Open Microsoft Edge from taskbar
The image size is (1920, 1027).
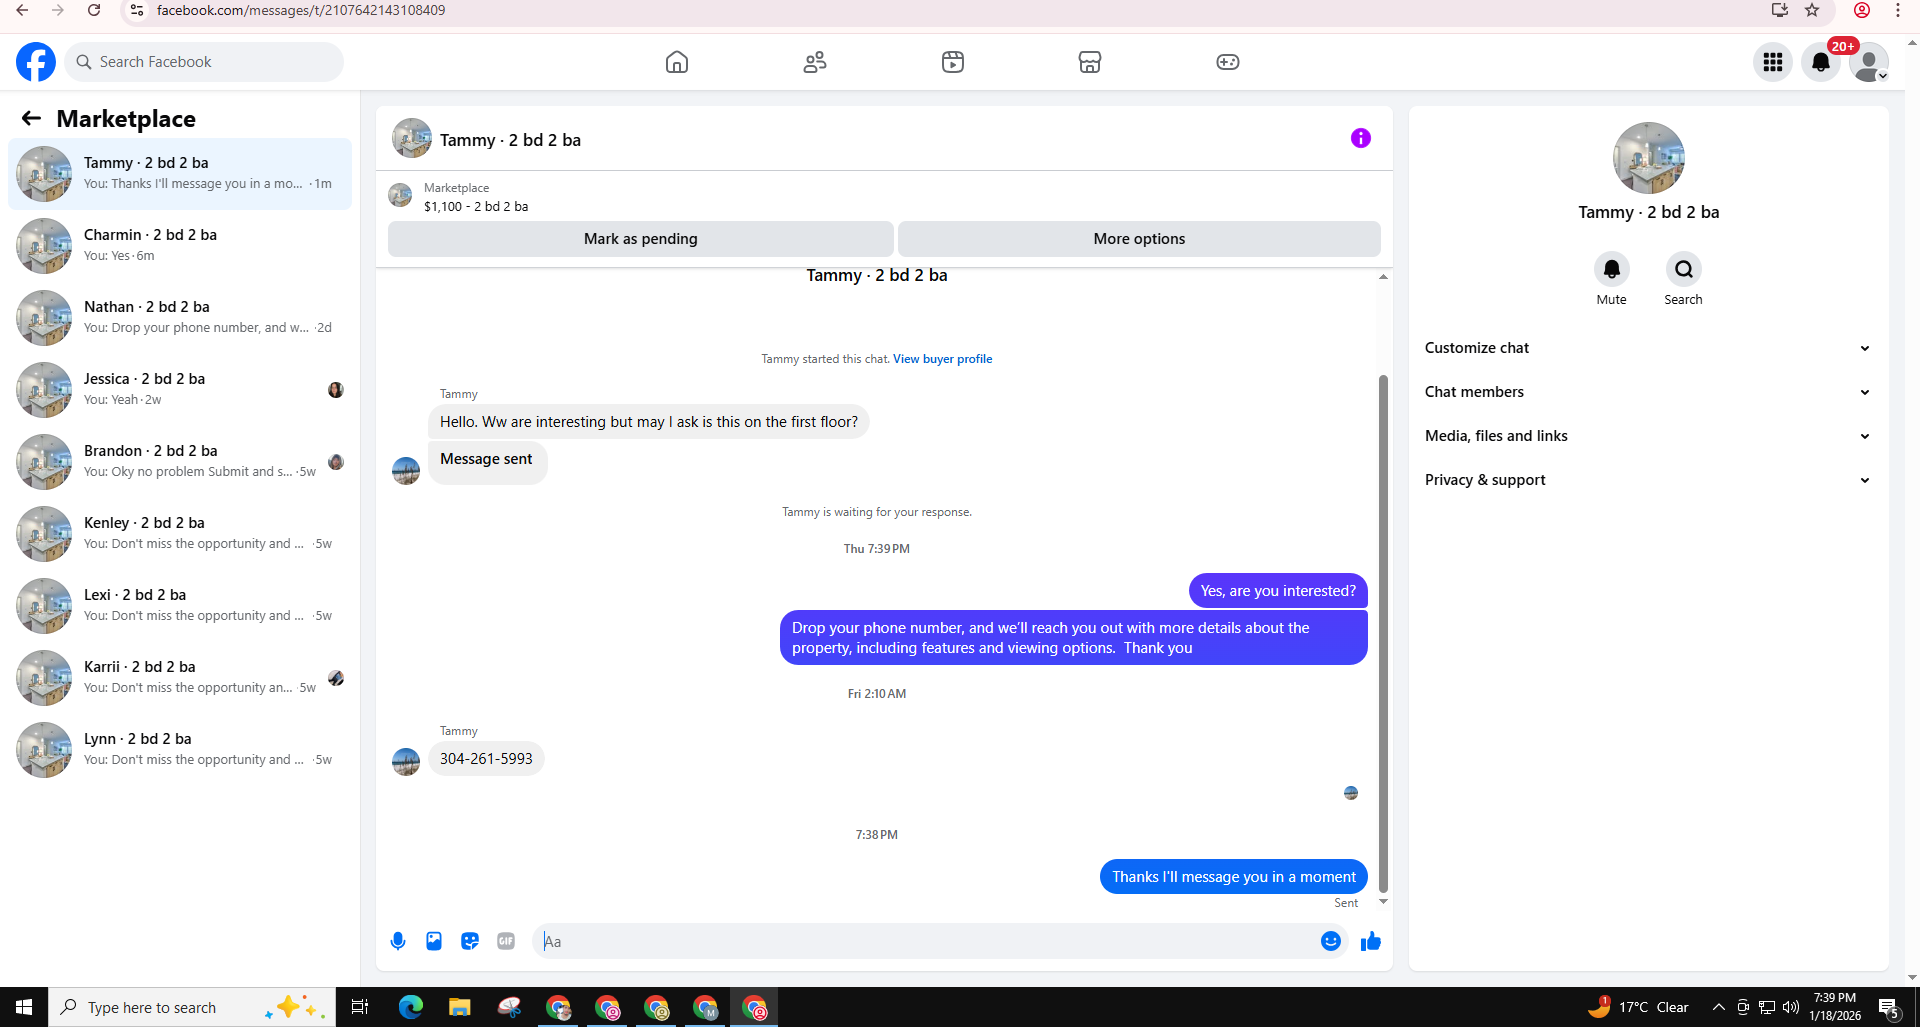coord(411,1007)
